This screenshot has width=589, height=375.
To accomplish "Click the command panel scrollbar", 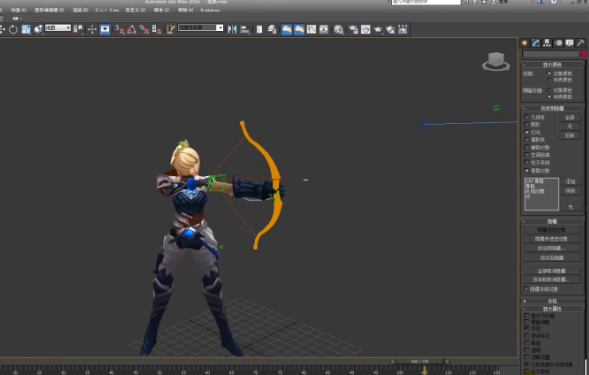I will [x=586, y=366].
